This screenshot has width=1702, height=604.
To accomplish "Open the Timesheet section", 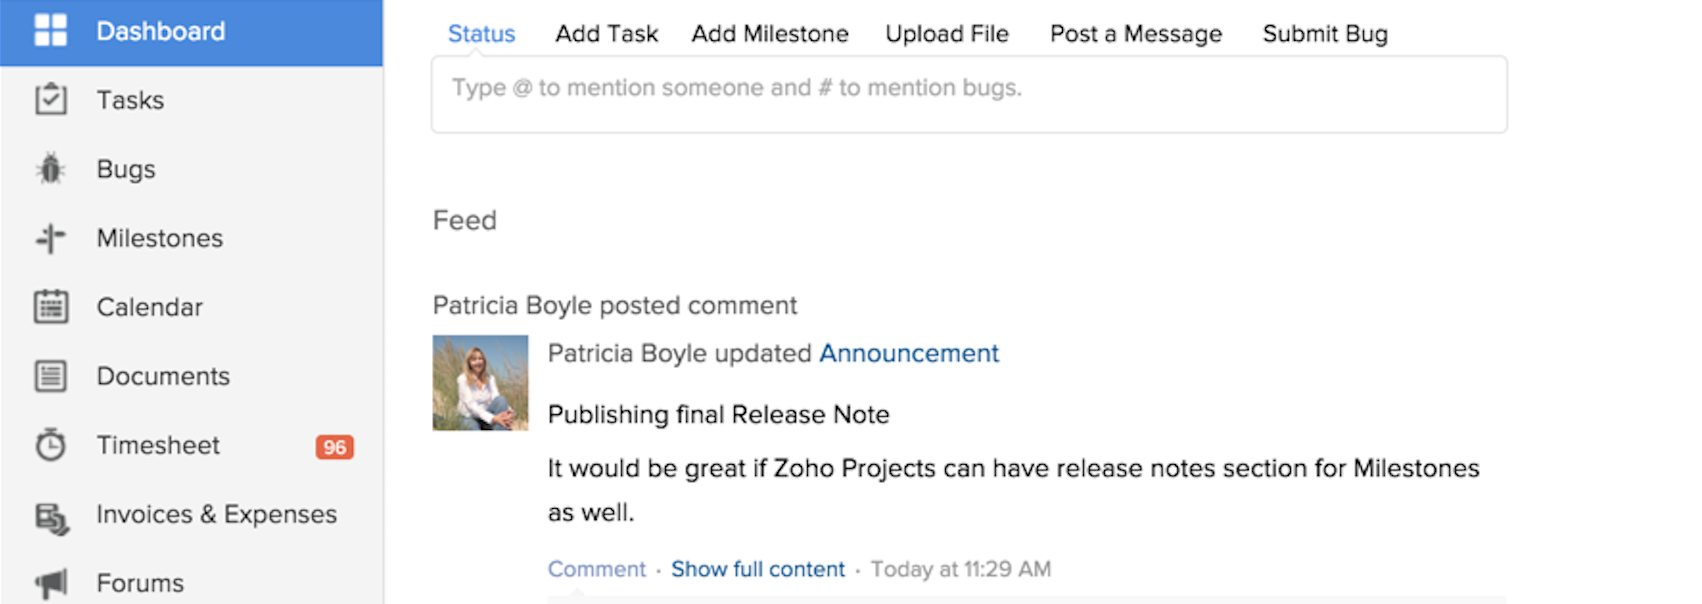I will (x=157, y=445).
